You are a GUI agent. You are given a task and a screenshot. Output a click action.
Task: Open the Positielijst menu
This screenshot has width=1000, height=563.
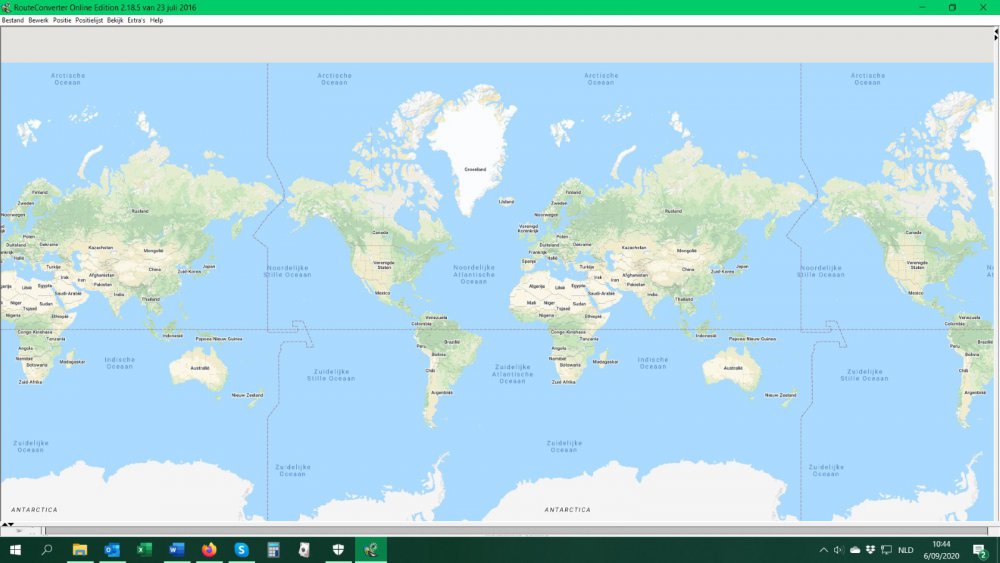pos(89,20)
